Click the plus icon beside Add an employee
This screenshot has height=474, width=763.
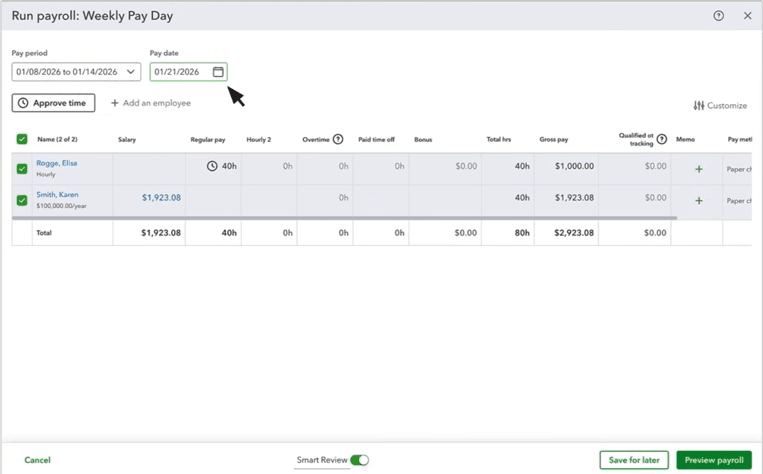(x=115, y=103)
